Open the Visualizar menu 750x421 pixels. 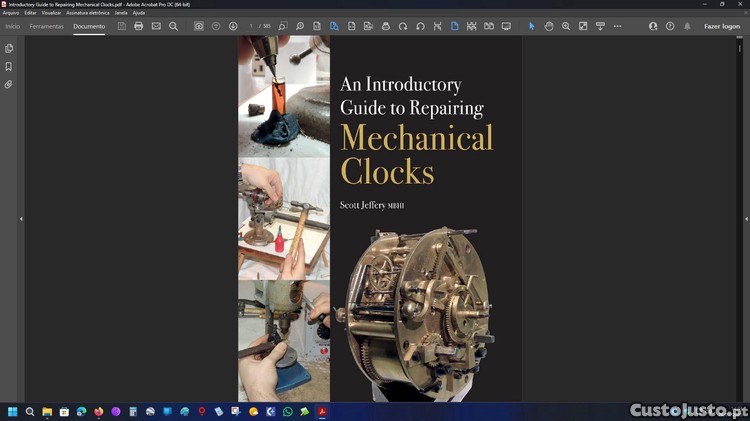(51, 12)
